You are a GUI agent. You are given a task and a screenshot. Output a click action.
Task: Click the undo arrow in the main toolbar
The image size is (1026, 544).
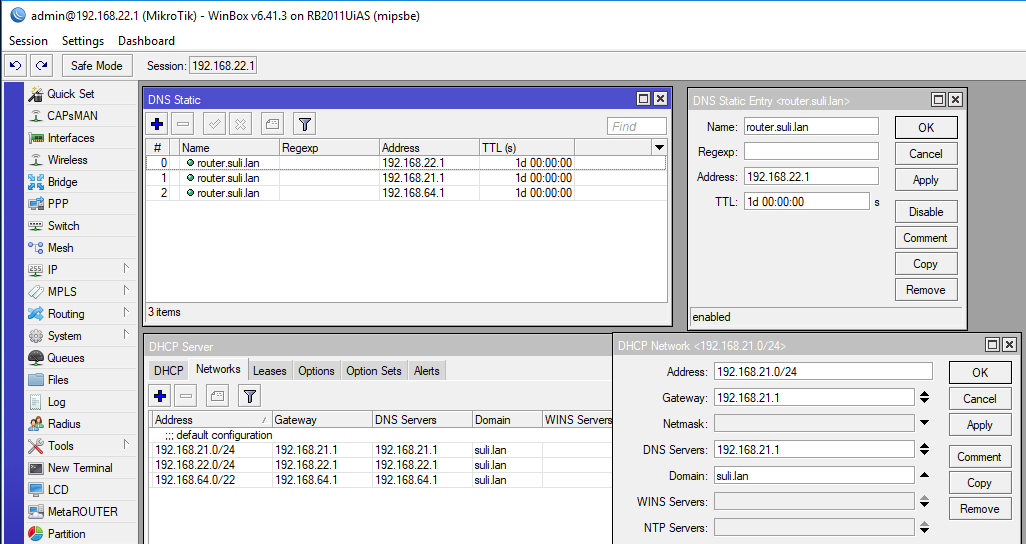[x=15, y=65]
